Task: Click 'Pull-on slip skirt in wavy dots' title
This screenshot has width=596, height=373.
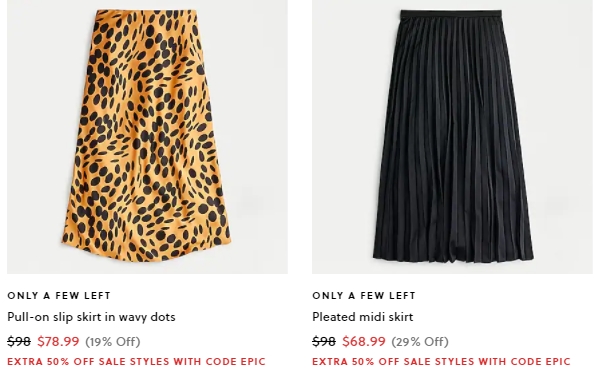Action: (x=91, y=317)
